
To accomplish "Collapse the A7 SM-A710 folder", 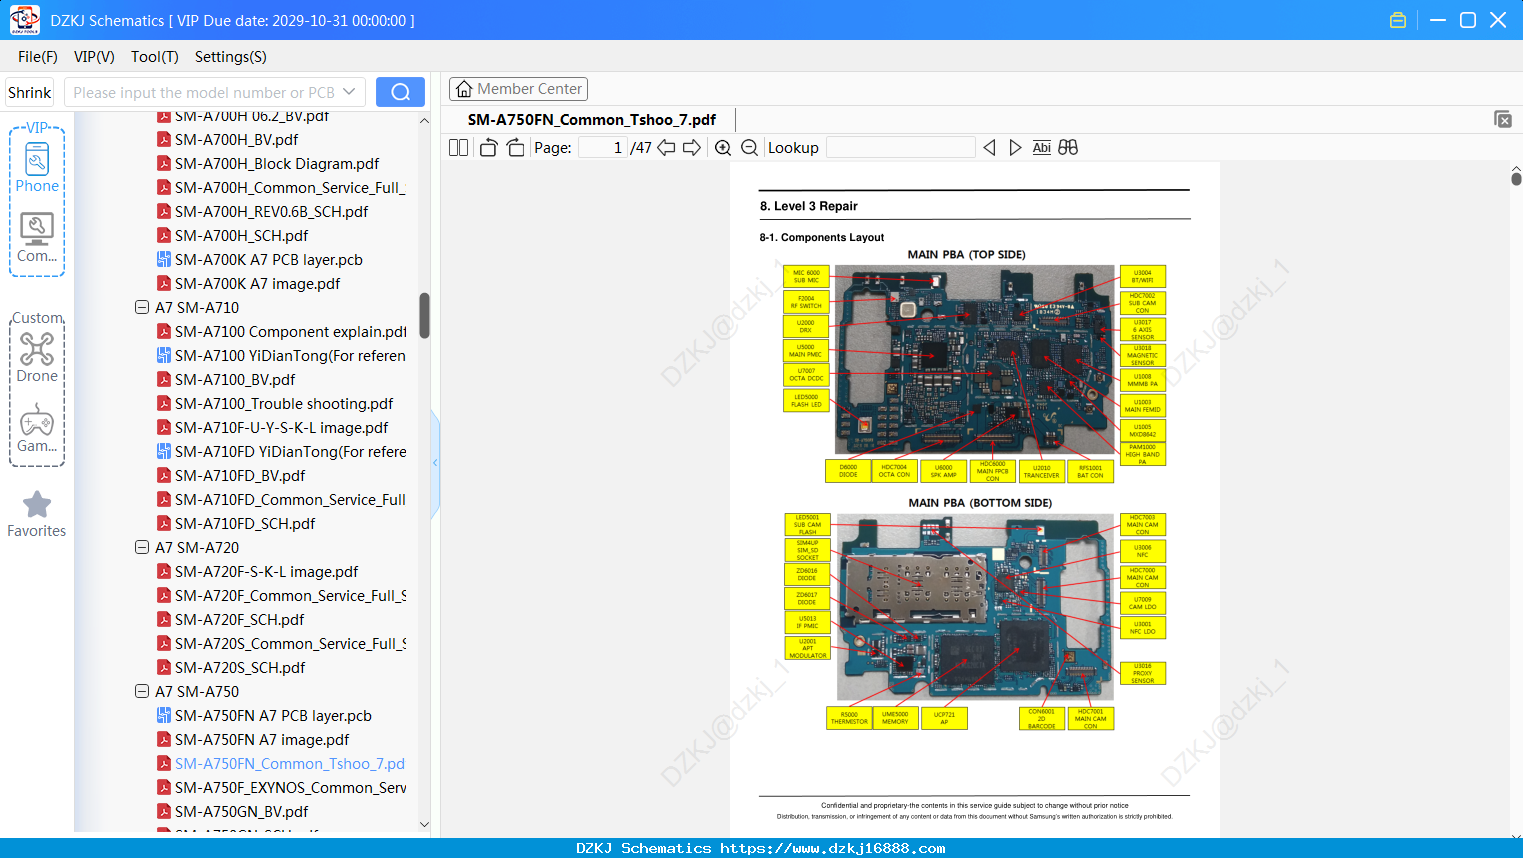I will tap(142, 307).
